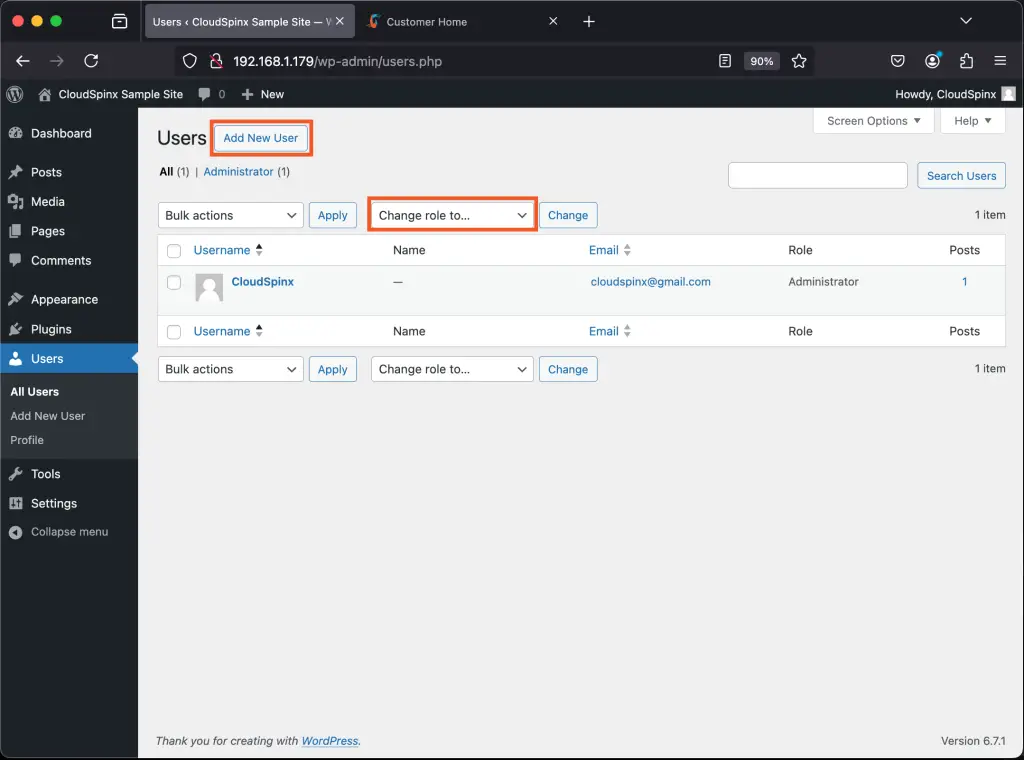Click the Firefox tracking protection shield icon
Screen dimensions: 1024x760
pyautogui.click(x=188, y=60)
